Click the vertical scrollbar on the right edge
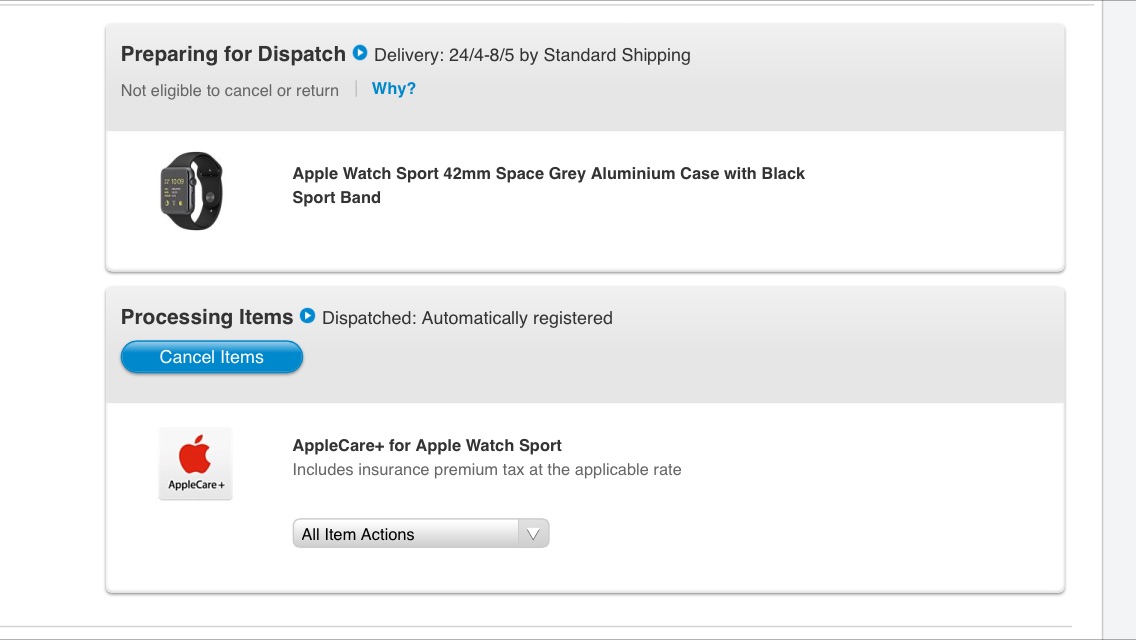1136x640 pixels. pos(1119,320)
